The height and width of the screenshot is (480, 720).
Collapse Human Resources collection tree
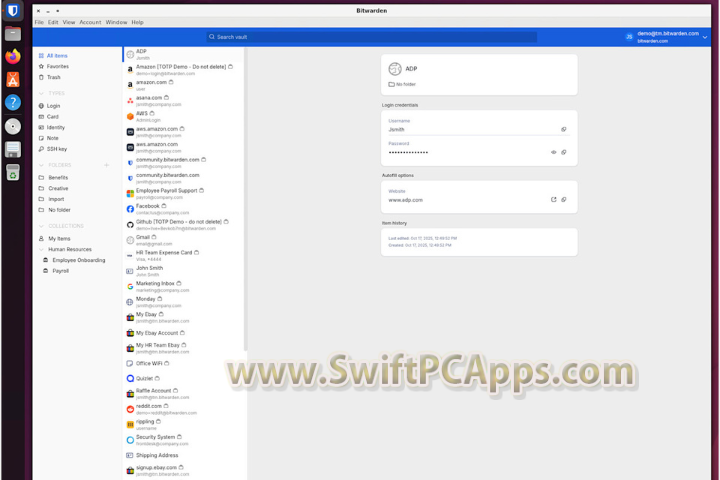point(41,249)
